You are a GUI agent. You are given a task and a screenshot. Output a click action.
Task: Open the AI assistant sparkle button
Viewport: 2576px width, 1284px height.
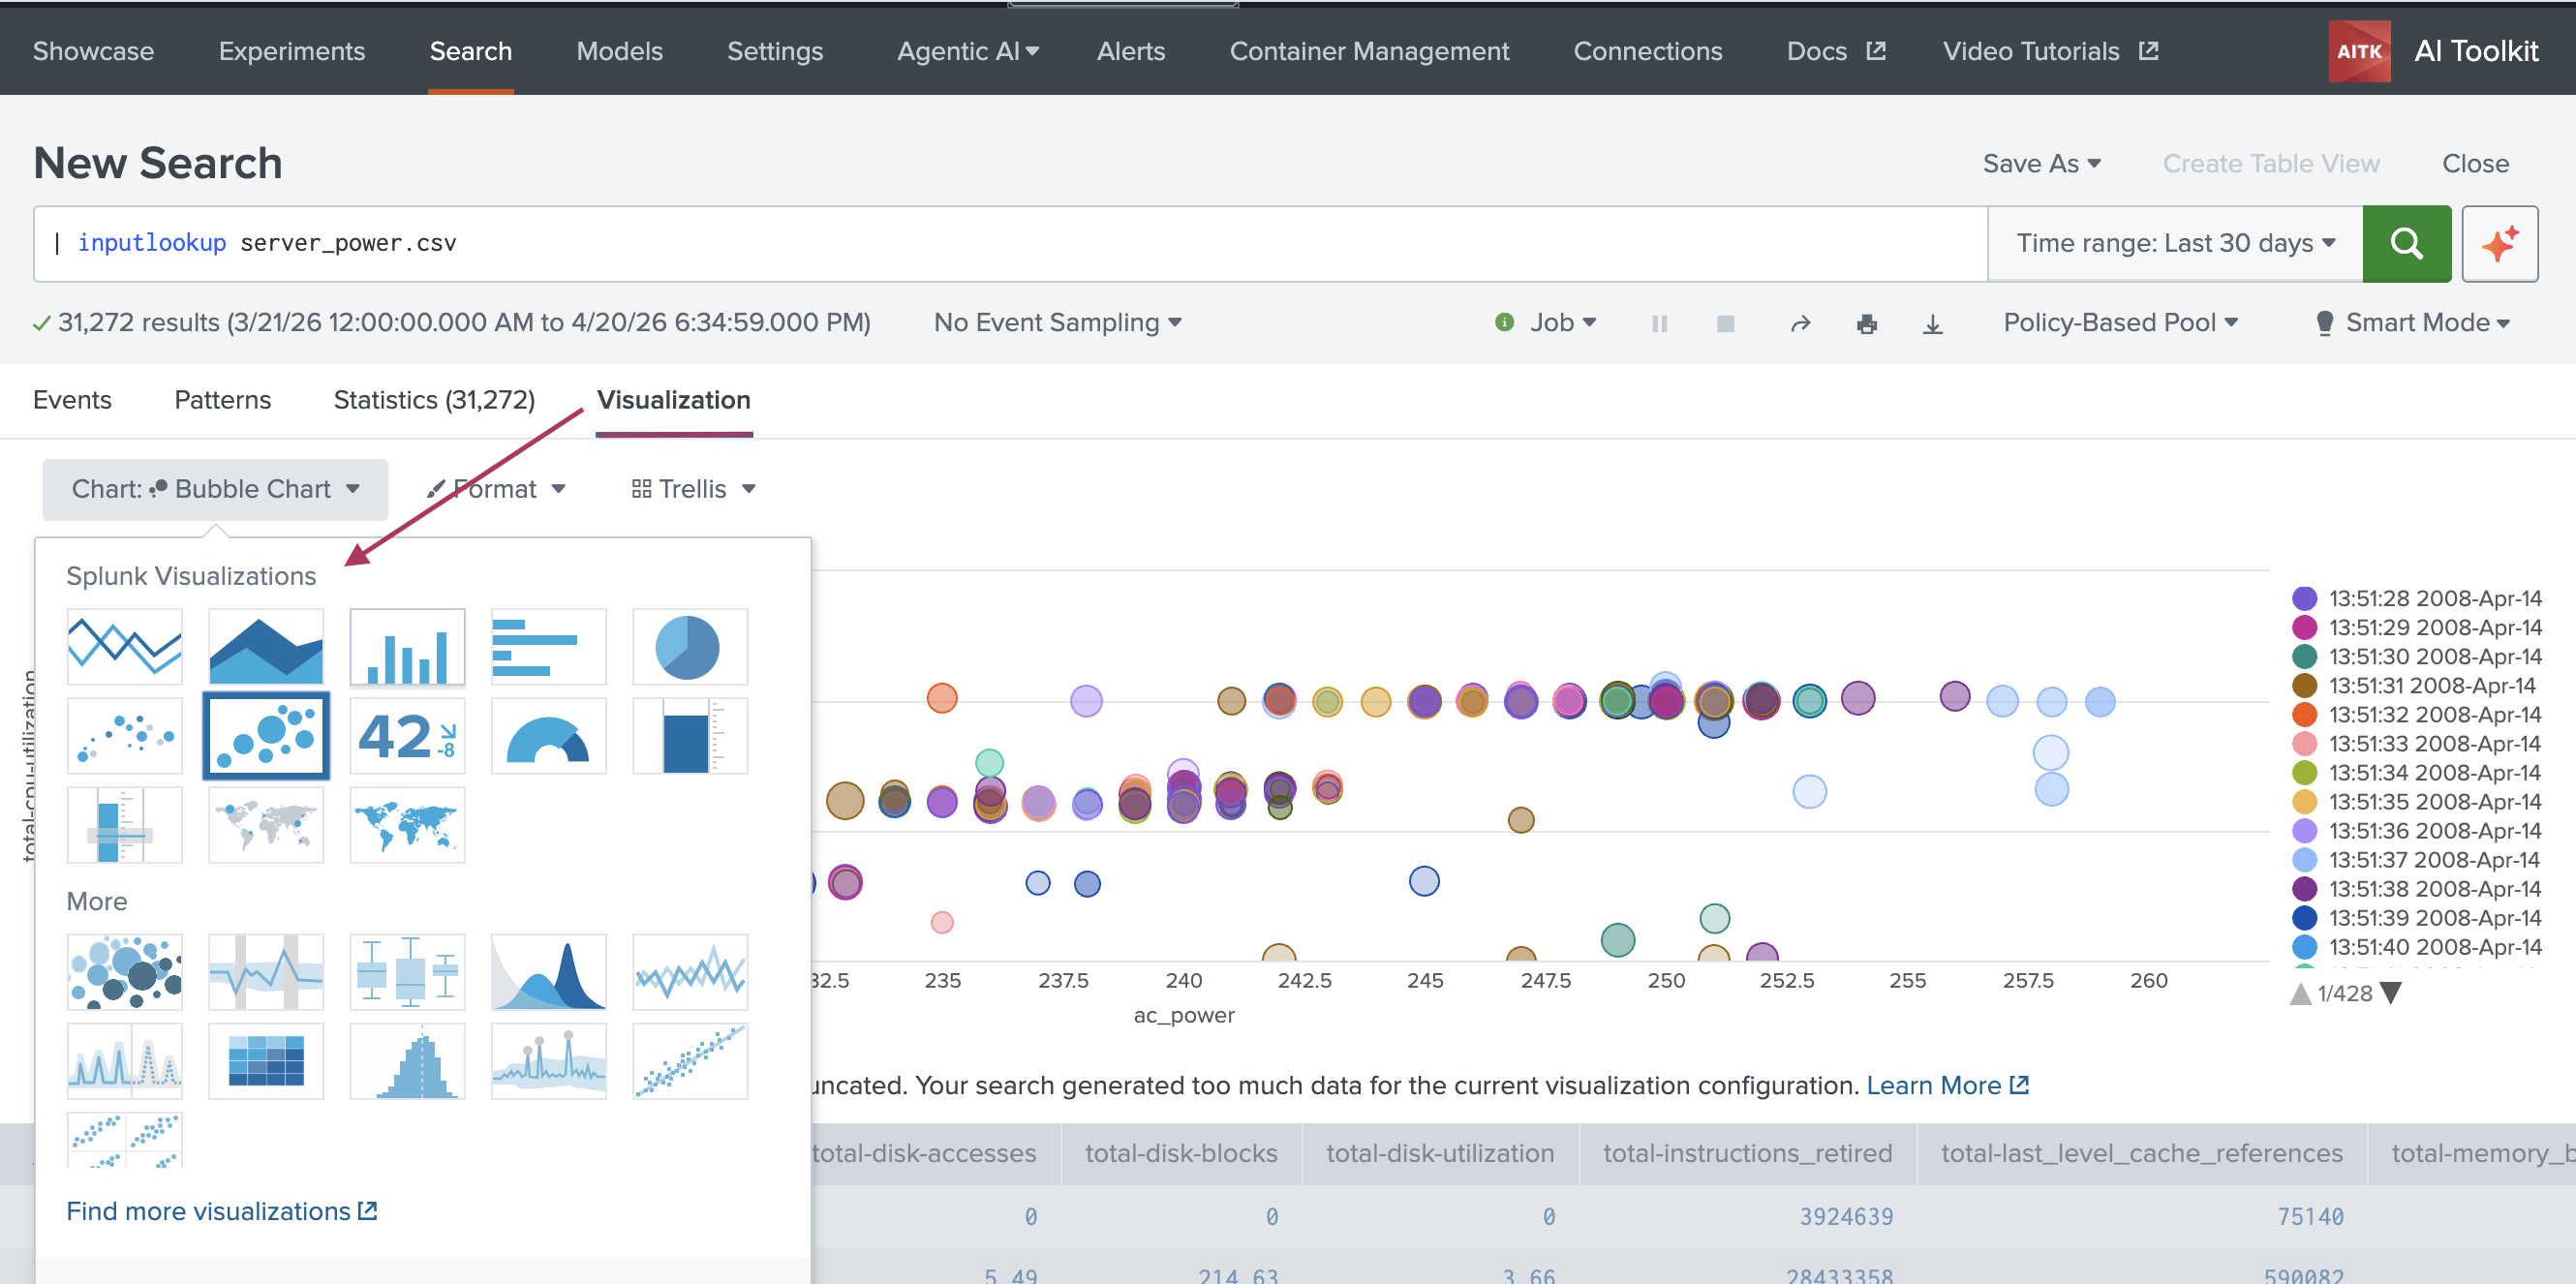(x=2499, y=243)
